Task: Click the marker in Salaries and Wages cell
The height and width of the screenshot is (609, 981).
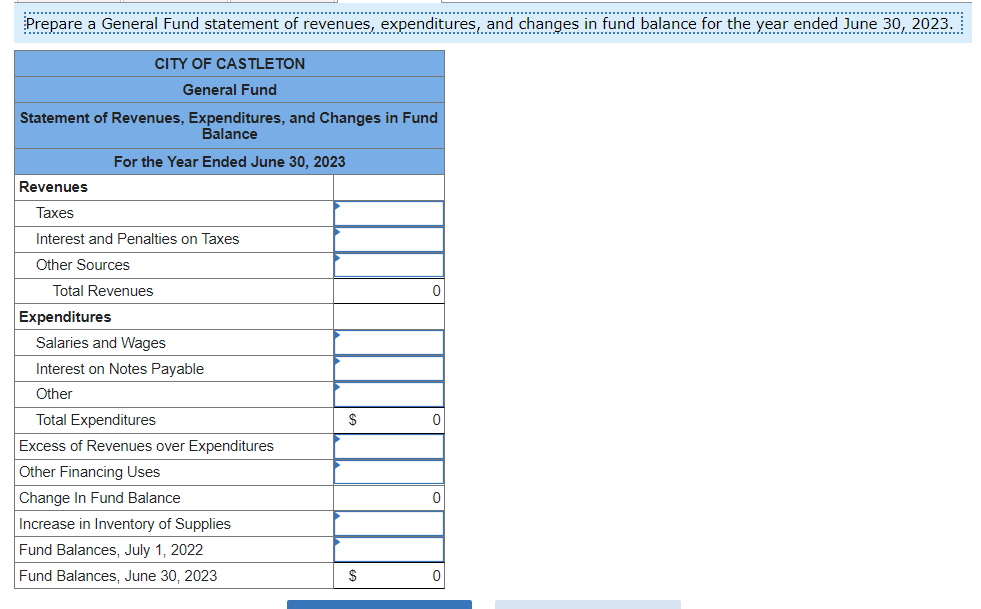Action: [x=337, y=337]
